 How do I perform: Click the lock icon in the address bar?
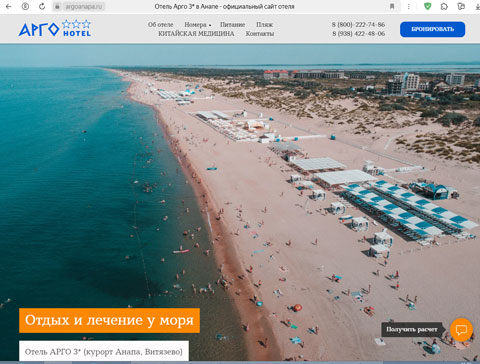57,6
